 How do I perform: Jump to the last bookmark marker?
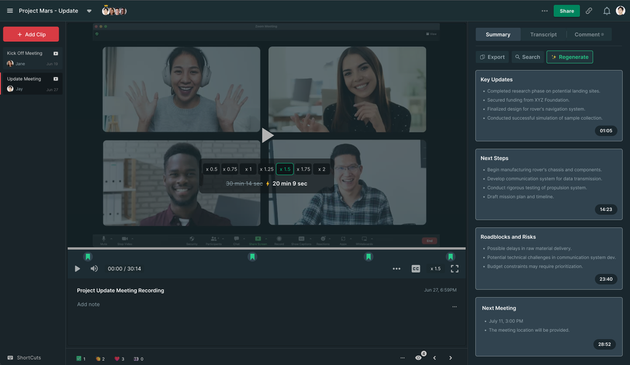pyautogui.click(x=450, y=257)
